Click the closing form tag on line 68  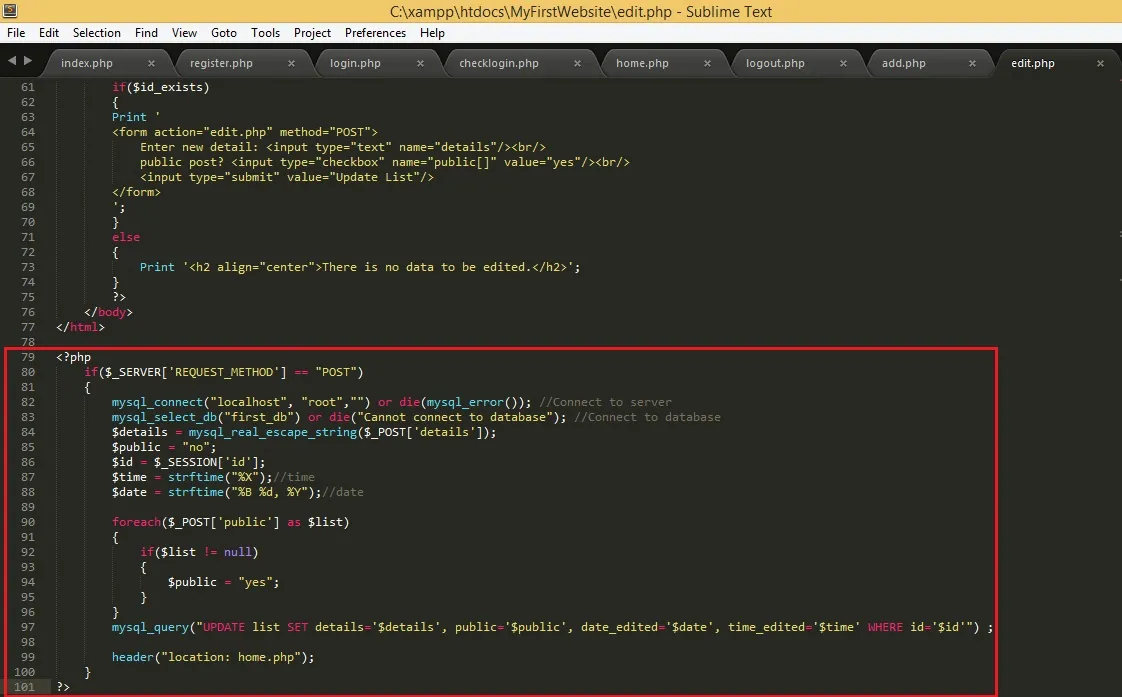pos(136,192)
